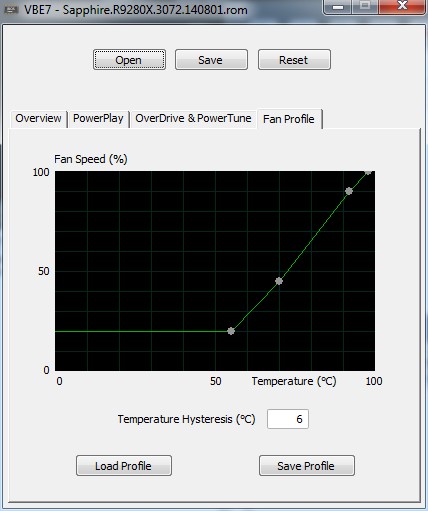The image size is (428, 511).
Task: Save the ROM with Save button
Action: (x=211, y=60)
